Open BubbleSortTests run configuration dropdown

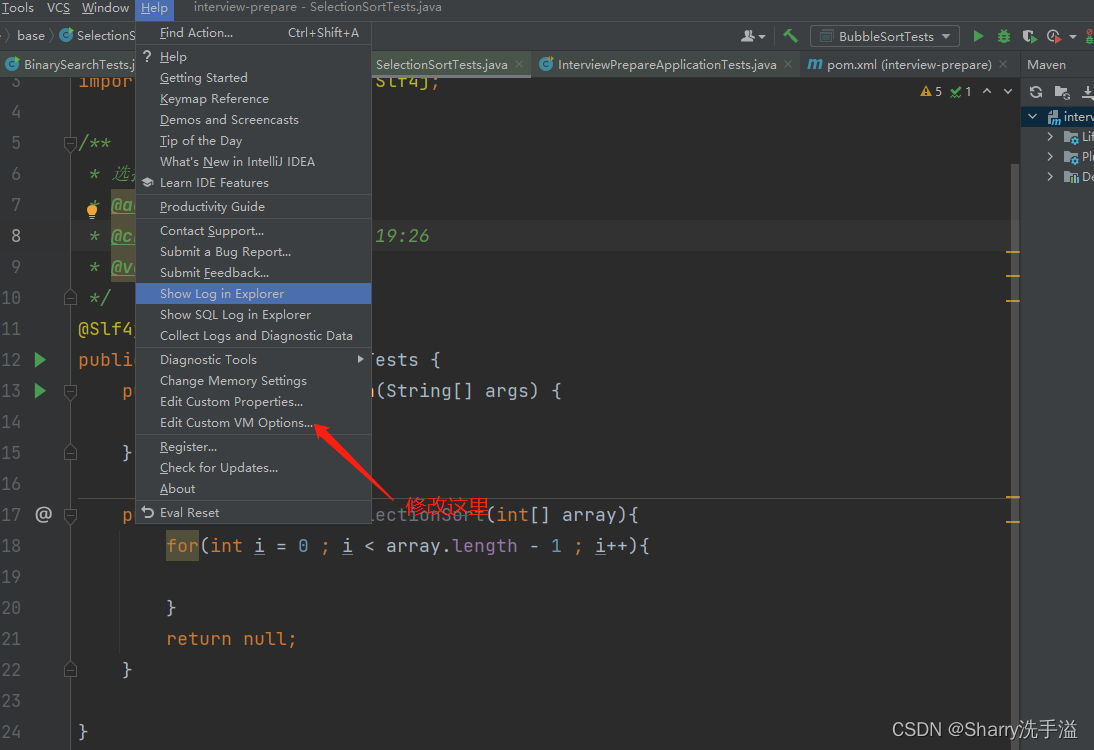point(885,36)
